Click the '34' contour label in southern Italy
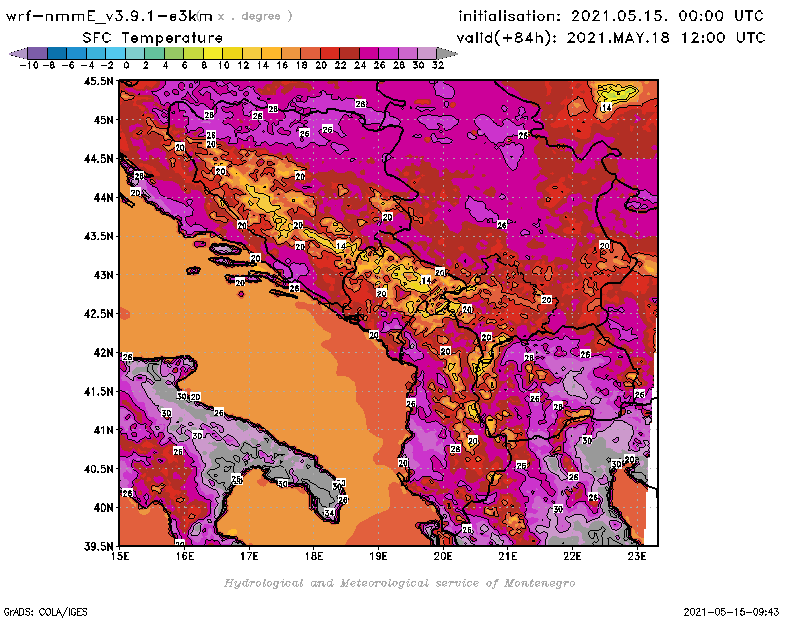 330,513
